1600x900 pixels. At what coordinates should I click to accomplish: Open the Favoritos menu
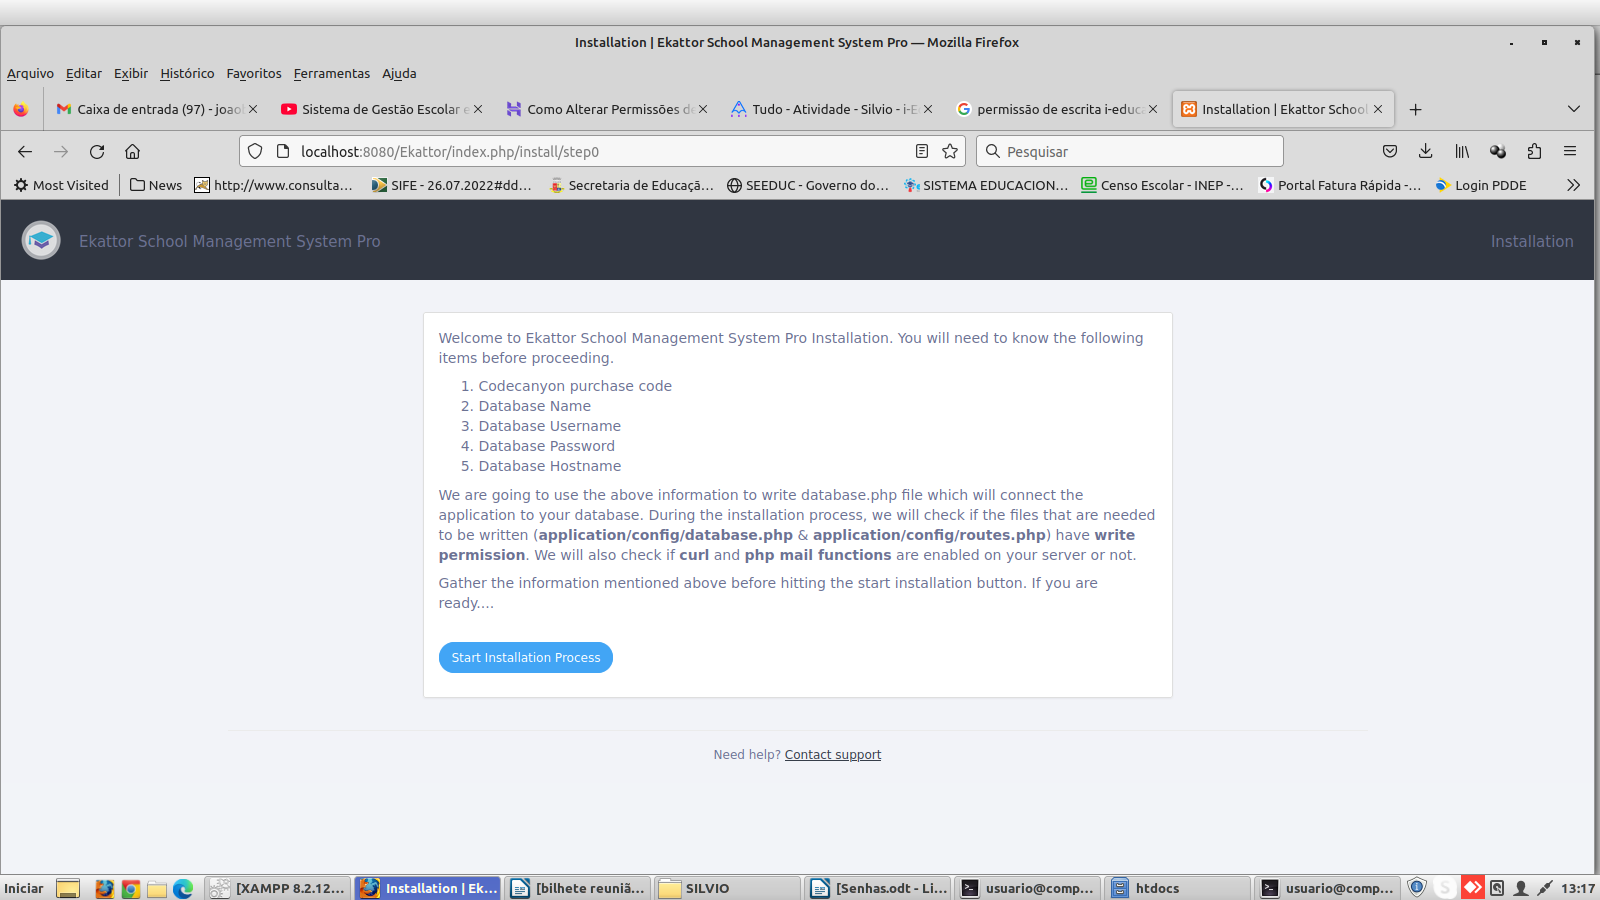pyautogui.click(x=254, y=73)
